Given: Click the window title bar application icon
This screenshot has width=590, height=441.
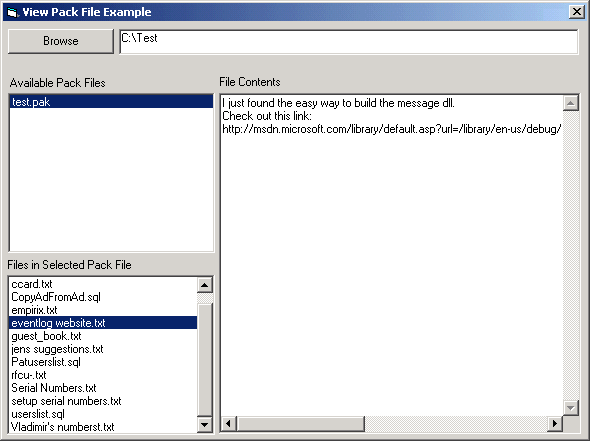Looking at the screenshot, I should pos(13,12).
